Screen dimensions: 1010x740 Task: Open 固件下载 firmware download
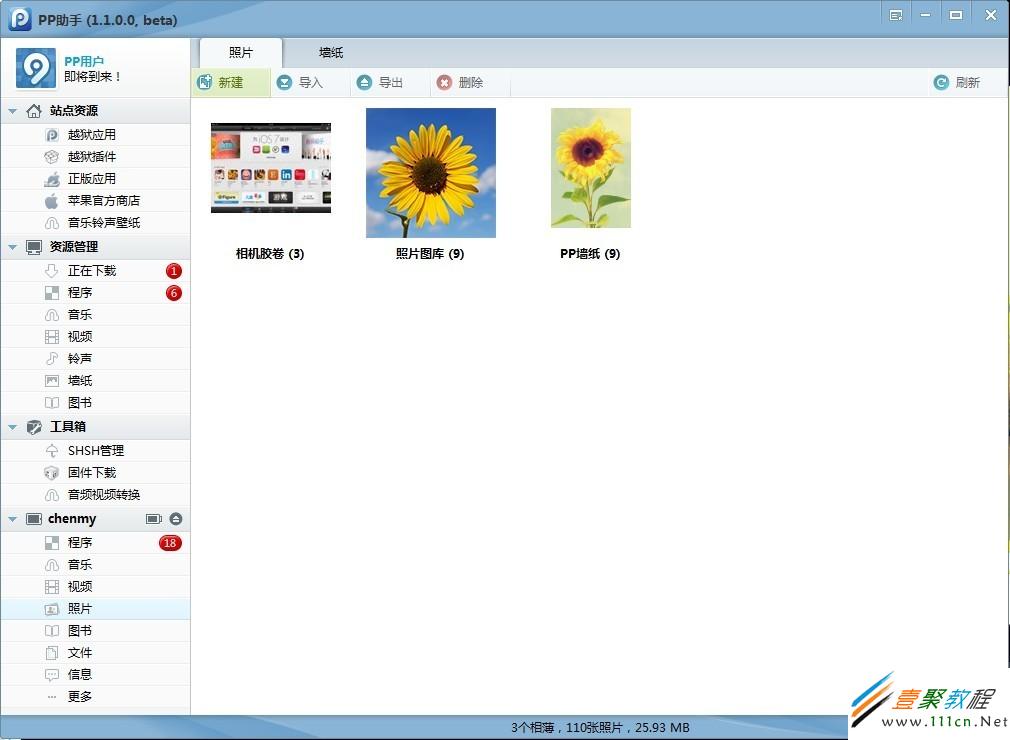95,472
